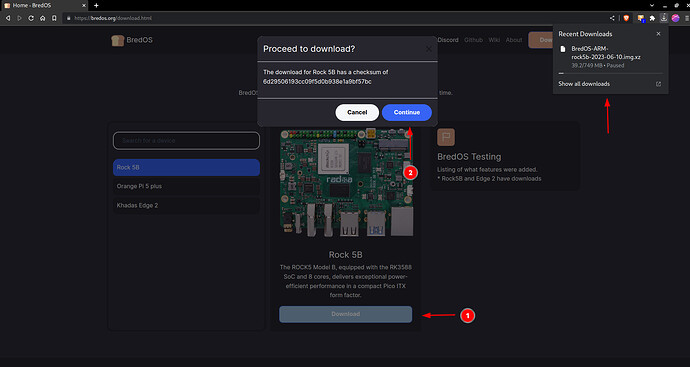The height and width of the screenshot is (367, 690).
Task: Click the file icon of downloaded image
Action: click(563, 49)
